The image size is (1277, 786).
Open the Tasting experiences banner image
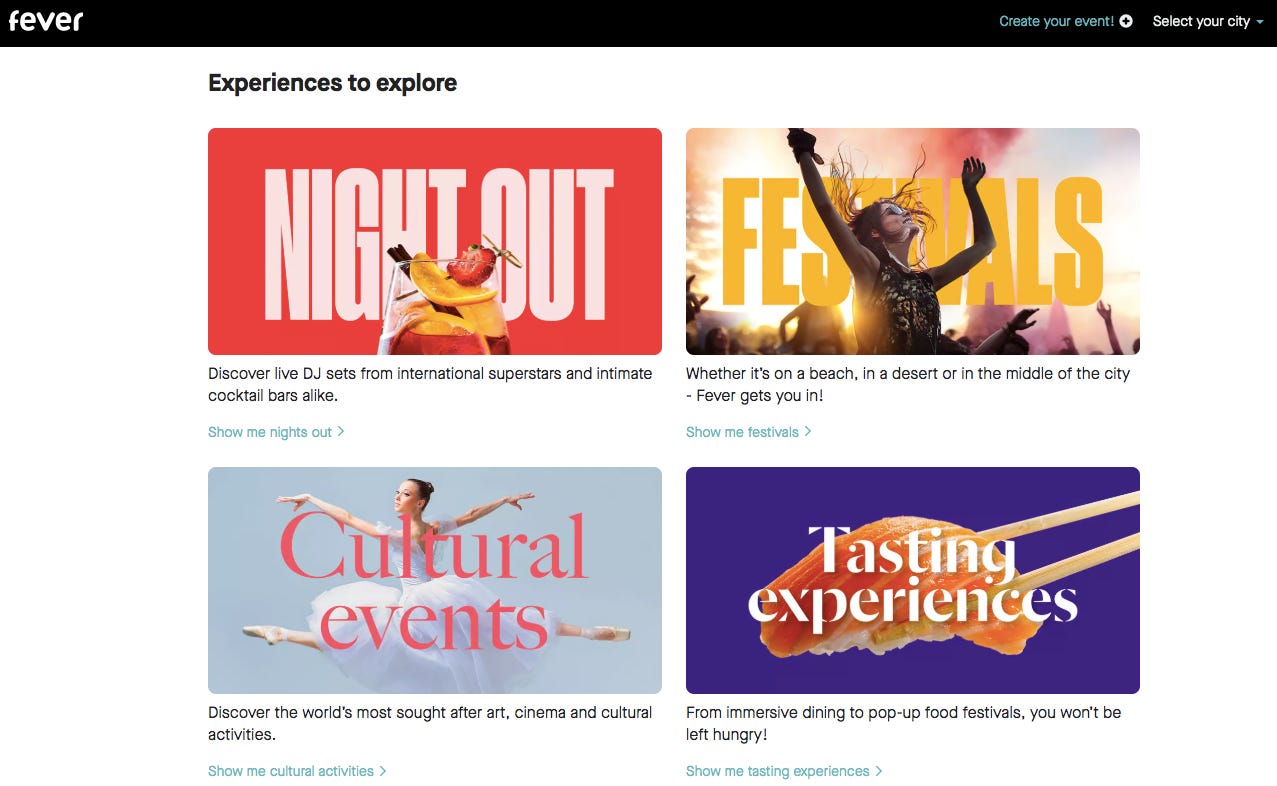coord(913,580)
